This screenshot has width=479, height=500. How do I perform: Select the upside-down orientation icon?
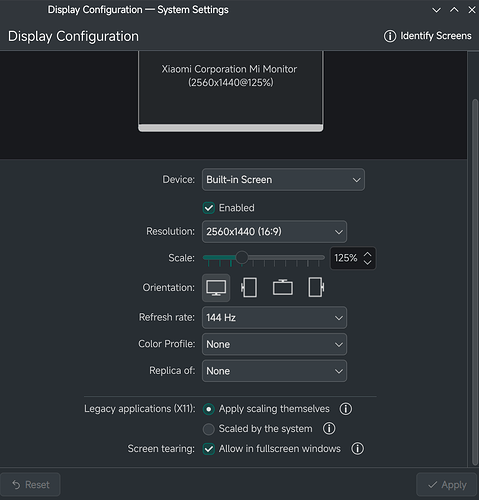(283, 288)
